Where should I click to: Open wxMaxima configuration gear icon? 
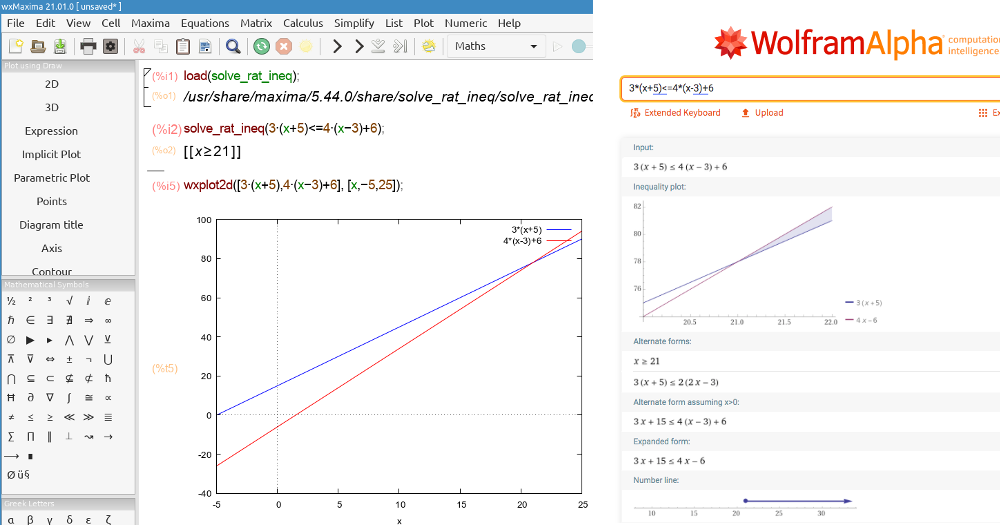[110, 46]
